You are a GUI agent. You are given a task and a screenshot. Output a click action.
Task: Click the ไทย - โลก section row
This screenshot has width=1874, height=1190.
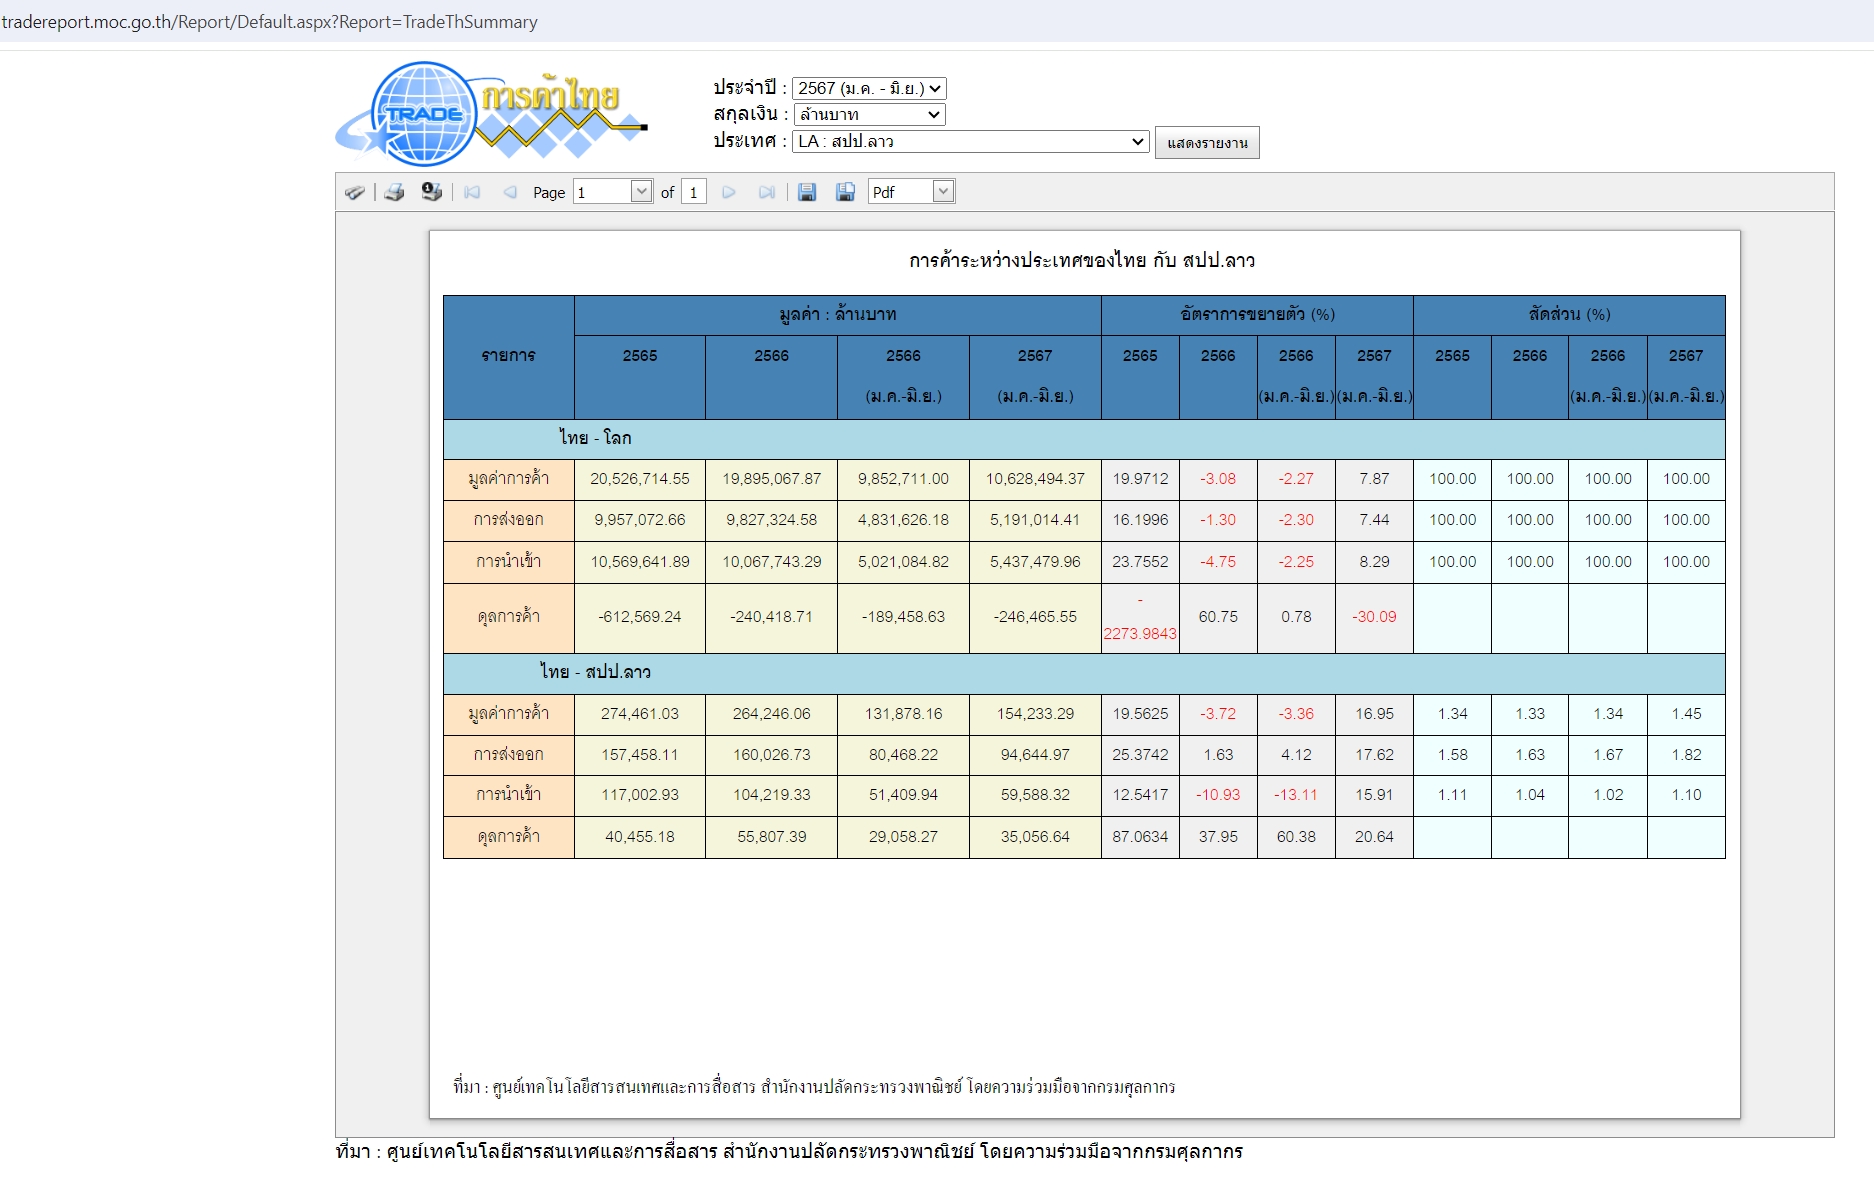click(1084, 439)
